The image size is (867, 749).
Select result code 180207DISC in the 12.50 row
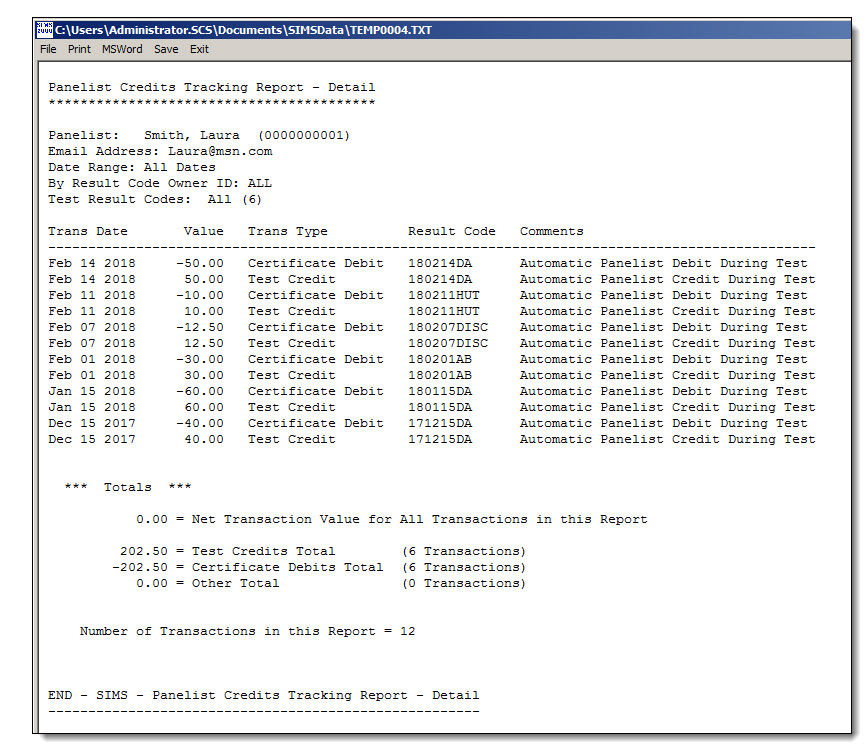pyautogui.click(x=448, y=344)
